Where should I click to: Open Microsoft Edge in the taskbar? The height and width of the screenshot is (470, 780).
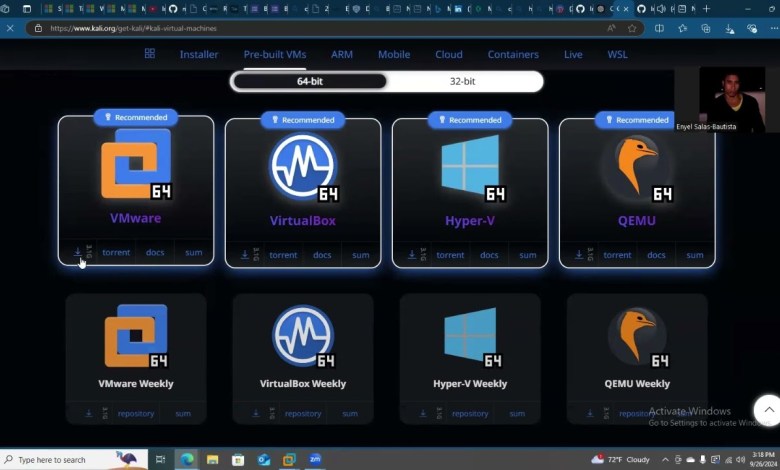[187, 459]
